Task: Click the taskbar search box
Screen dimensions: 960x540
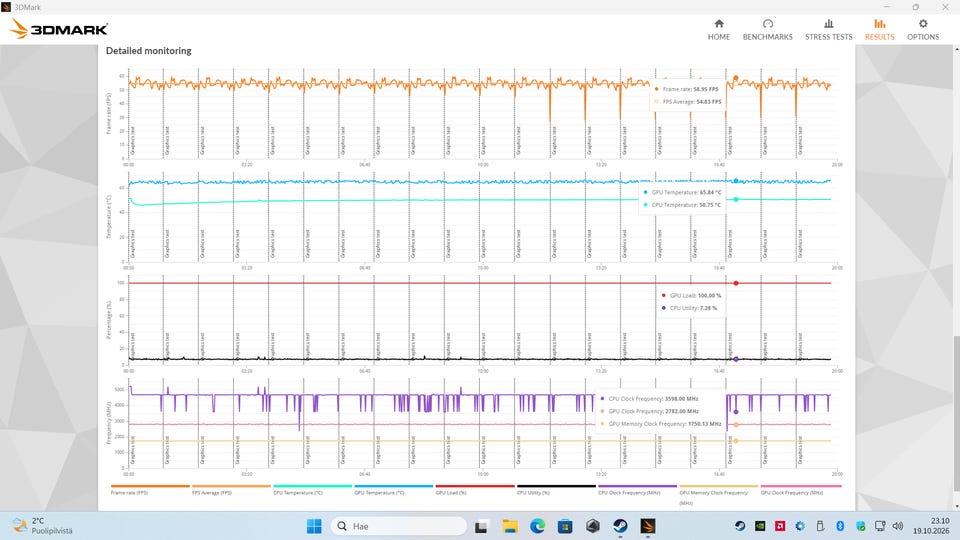Action: click(x=399, y=526)
